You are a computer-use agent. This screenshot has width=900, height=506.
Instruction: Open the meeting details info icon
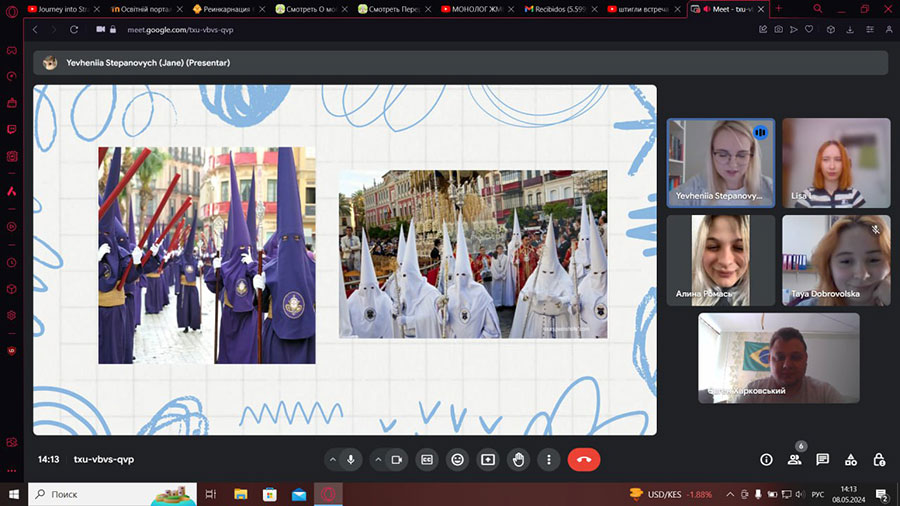point(766,460)
